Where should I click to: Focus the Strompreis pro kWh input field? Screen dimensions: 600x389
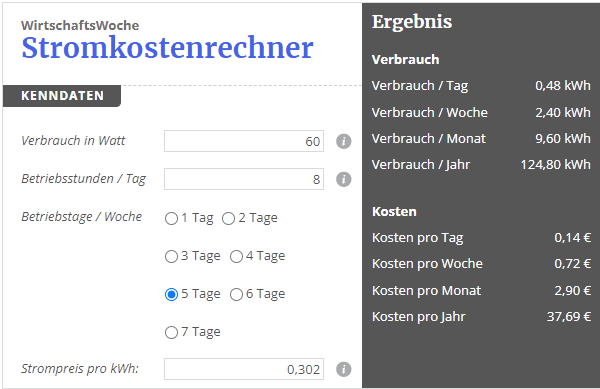tap(244, 369)
